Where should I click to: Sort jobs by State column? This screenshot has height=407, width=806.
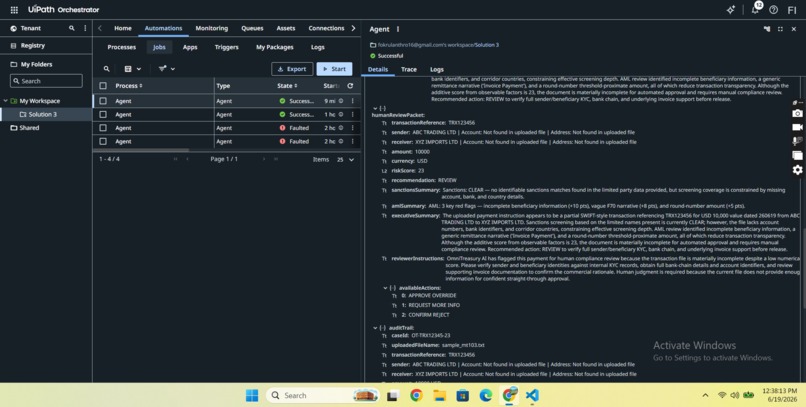[x=287, y=86]
